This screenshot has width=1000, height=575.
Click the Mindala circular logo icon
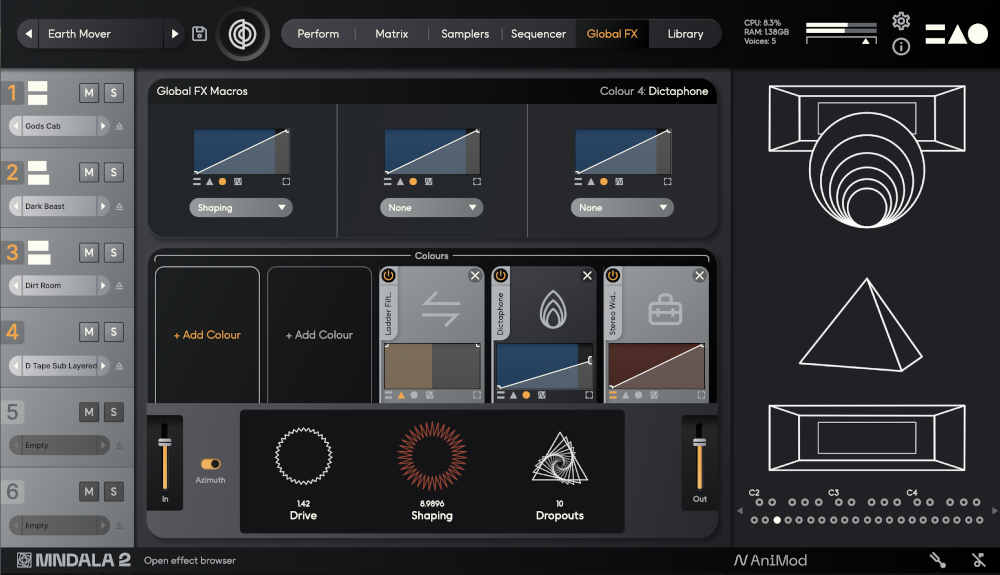coord(242,34)
